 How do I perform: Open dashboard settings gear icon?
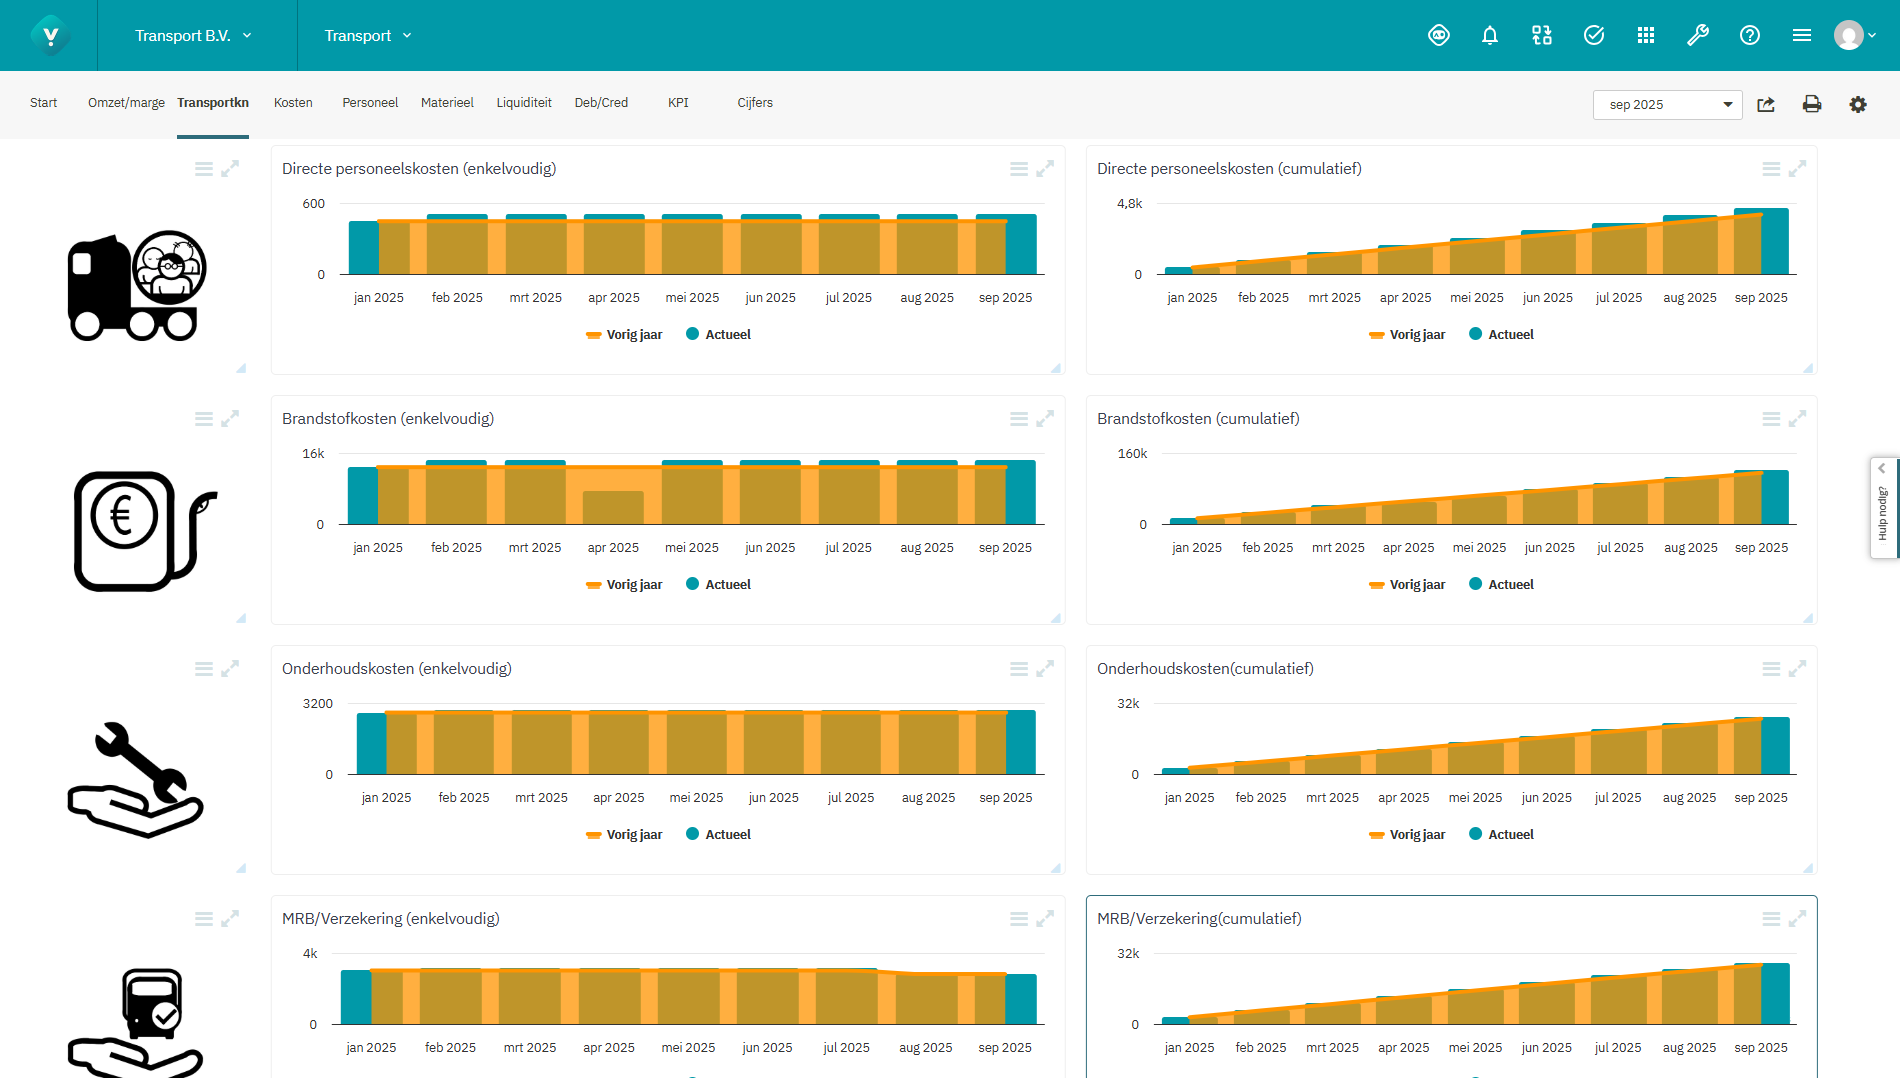coord(1857,105)
